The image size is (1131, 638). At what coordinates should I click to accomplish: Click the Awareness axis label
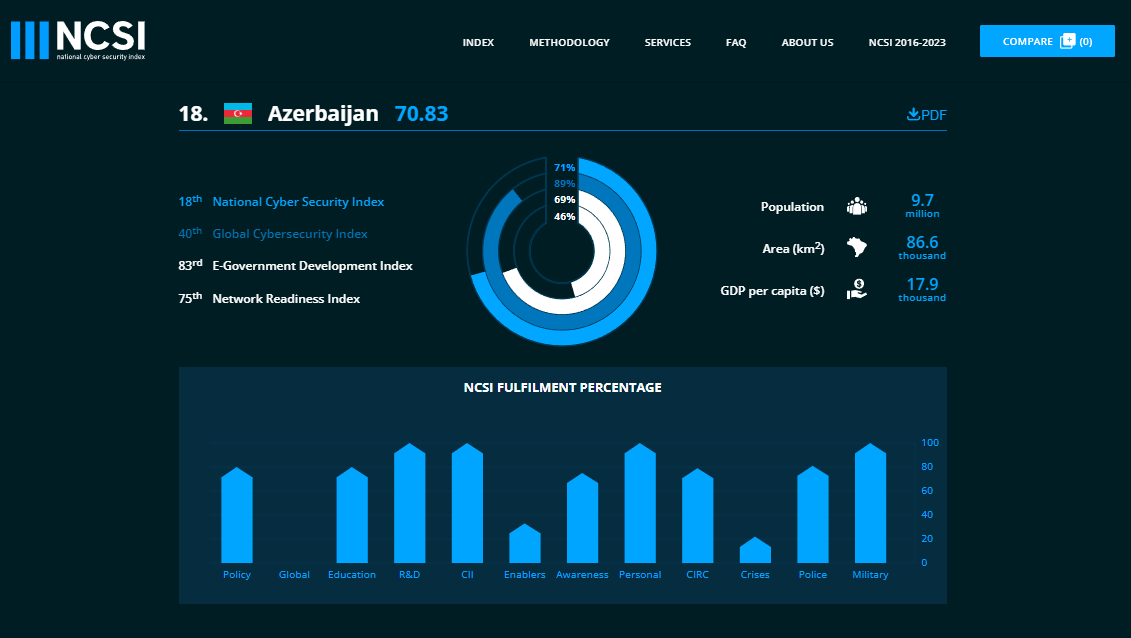[x=582, y=575]
